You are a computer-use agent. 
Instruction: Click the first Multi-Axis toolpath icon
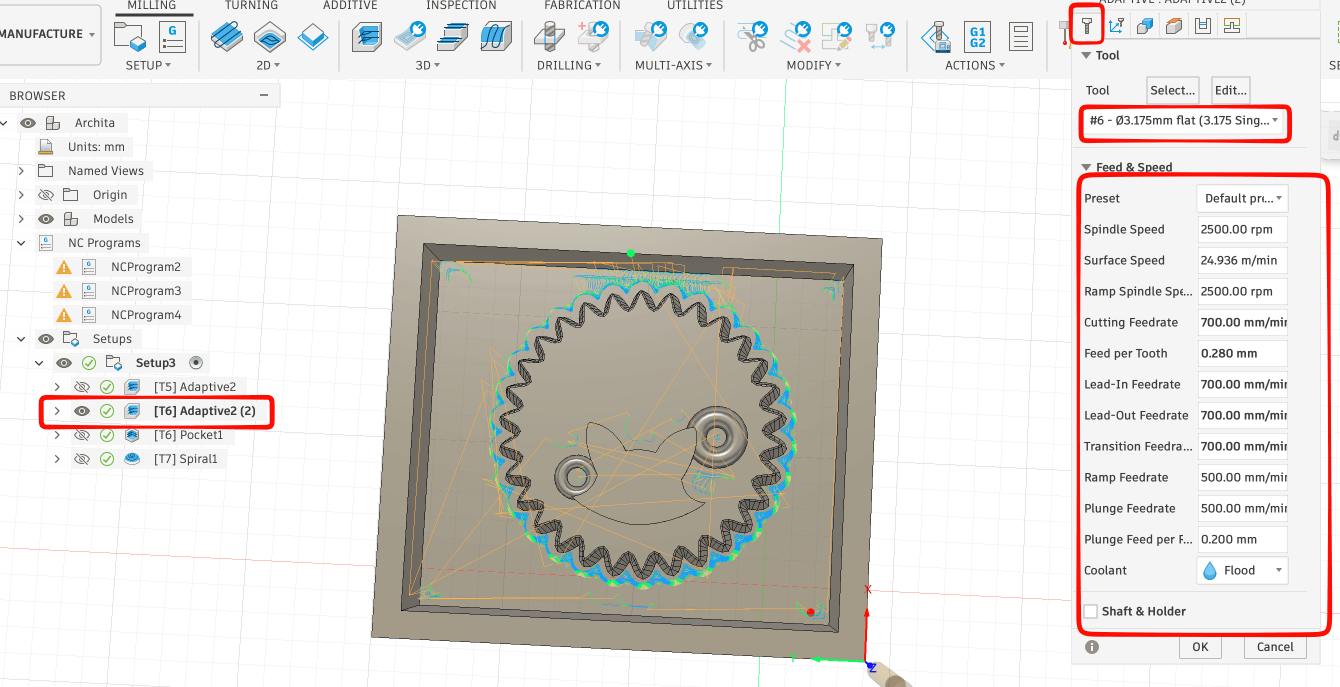coord(651,36)
